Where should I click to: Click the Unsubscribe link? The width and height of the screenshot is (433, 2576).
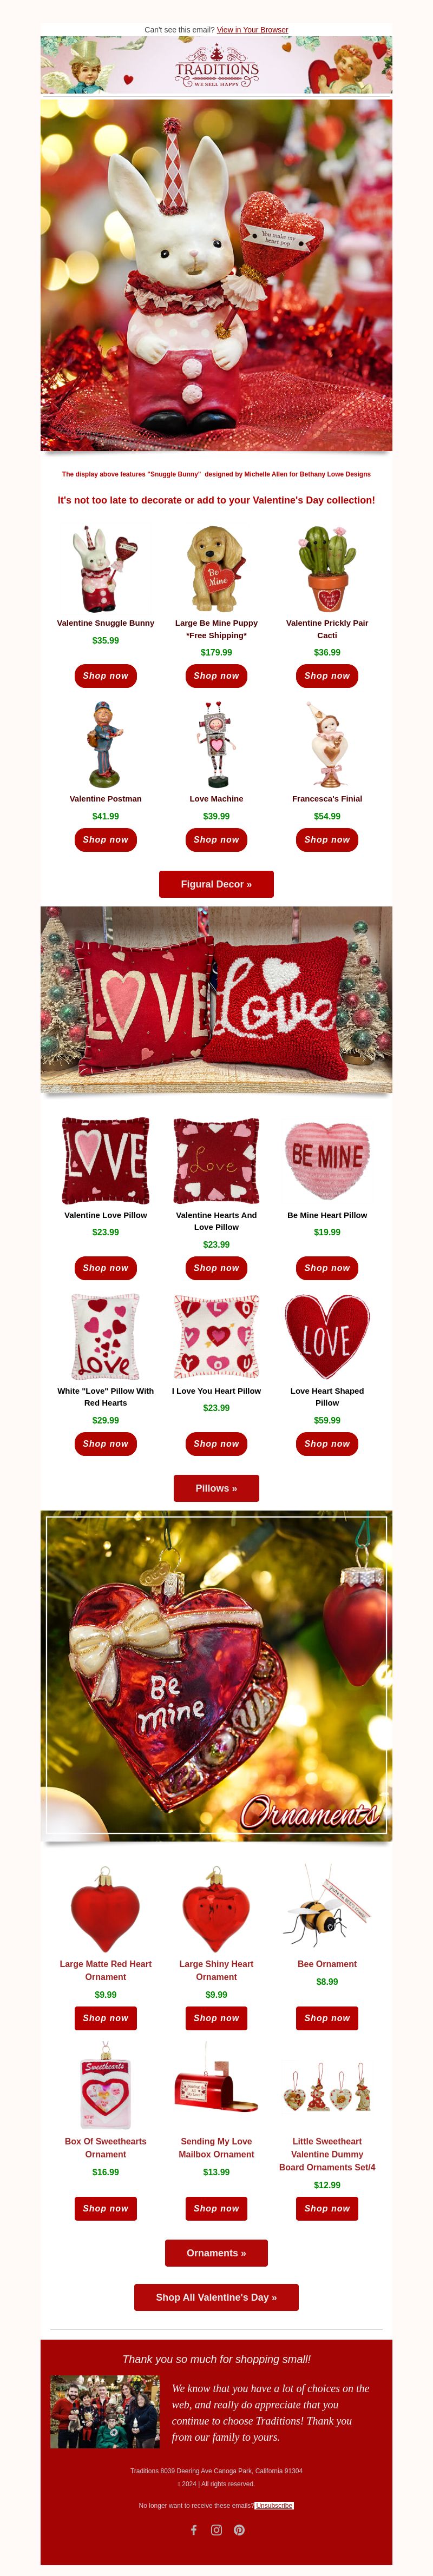[x=274, y=2505]
